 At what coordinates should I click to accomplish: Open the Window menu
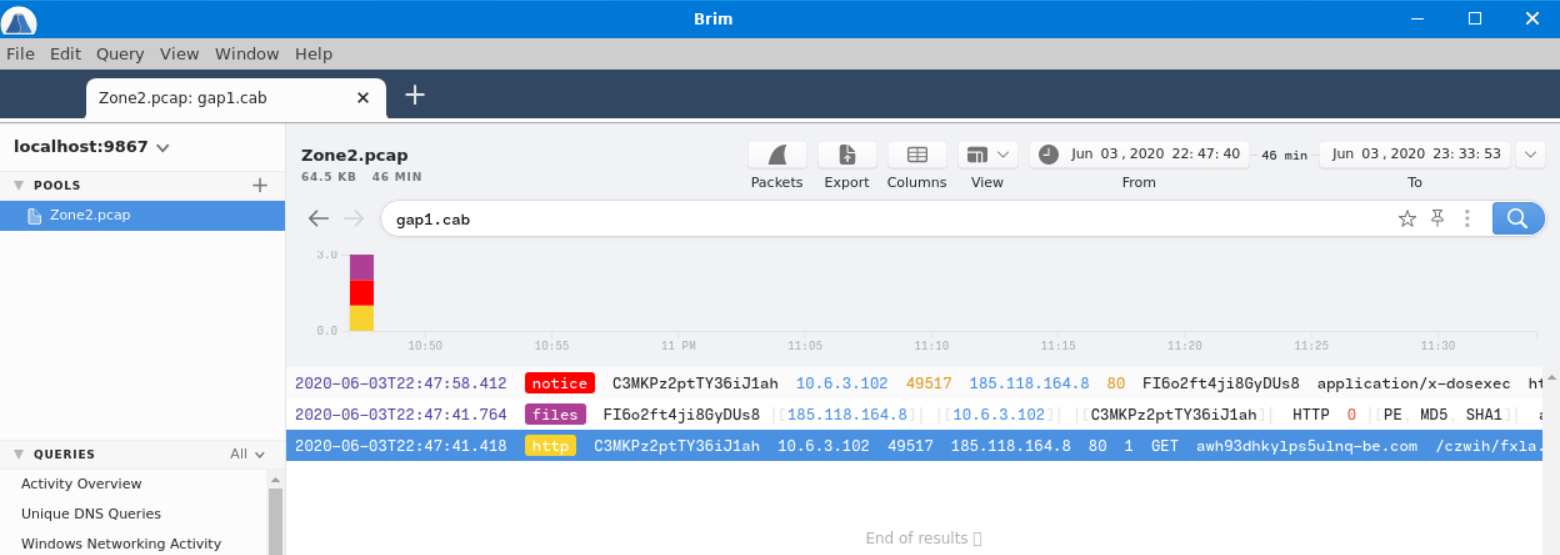pyautogui.click(x=247, y=54)
